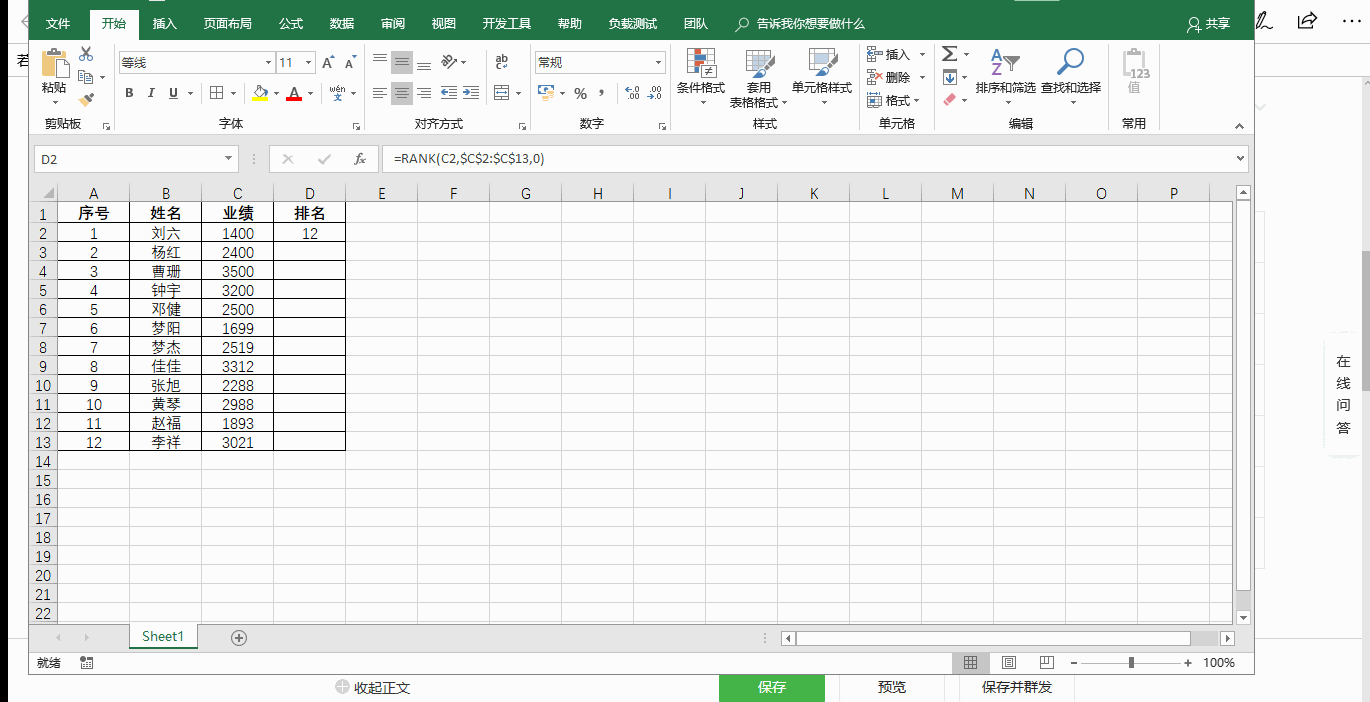
Task: Click the decrease indent icon
Action: point(449,93)
